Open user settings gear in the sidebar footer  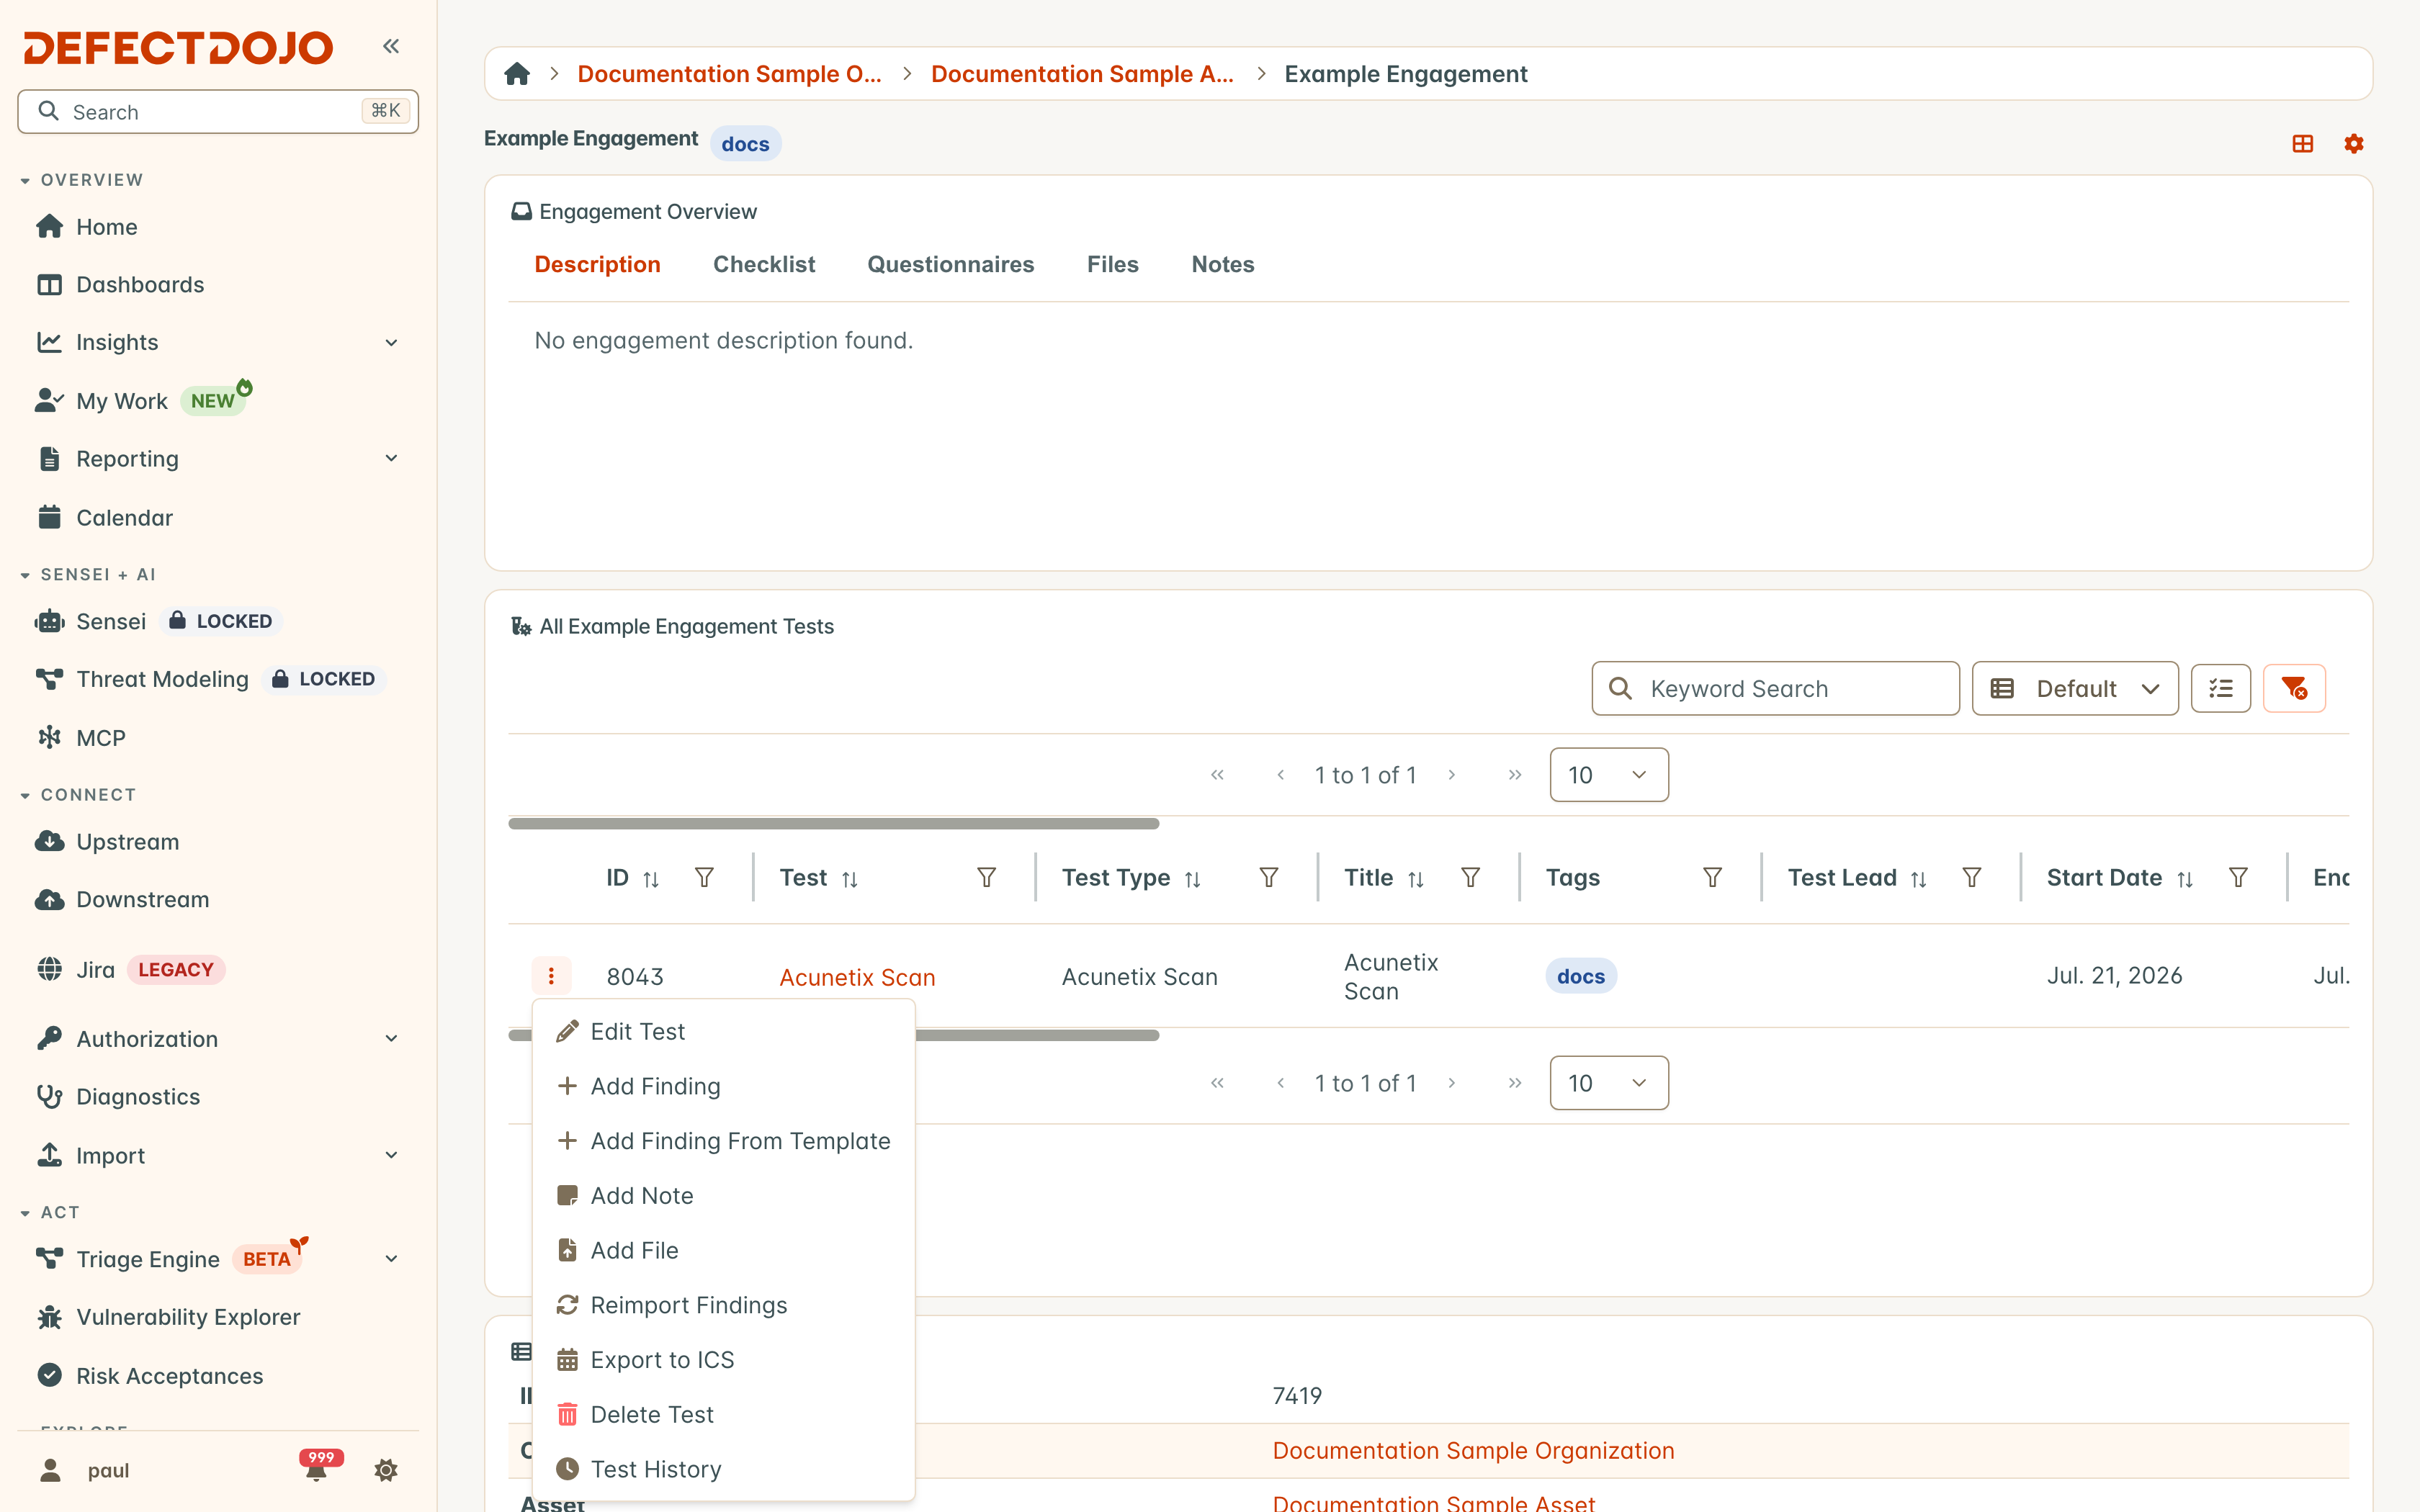[386, 1470]
